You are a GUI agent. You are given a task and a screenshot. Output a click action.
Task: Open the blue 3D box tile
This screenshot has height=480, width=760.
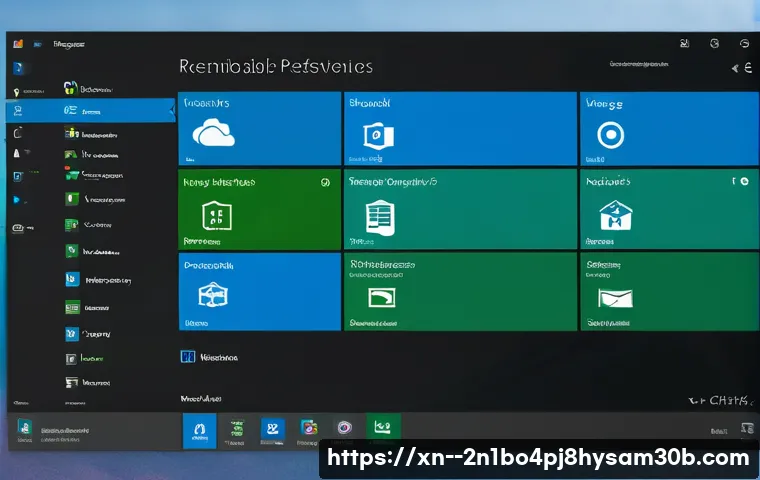coord(213,294)
